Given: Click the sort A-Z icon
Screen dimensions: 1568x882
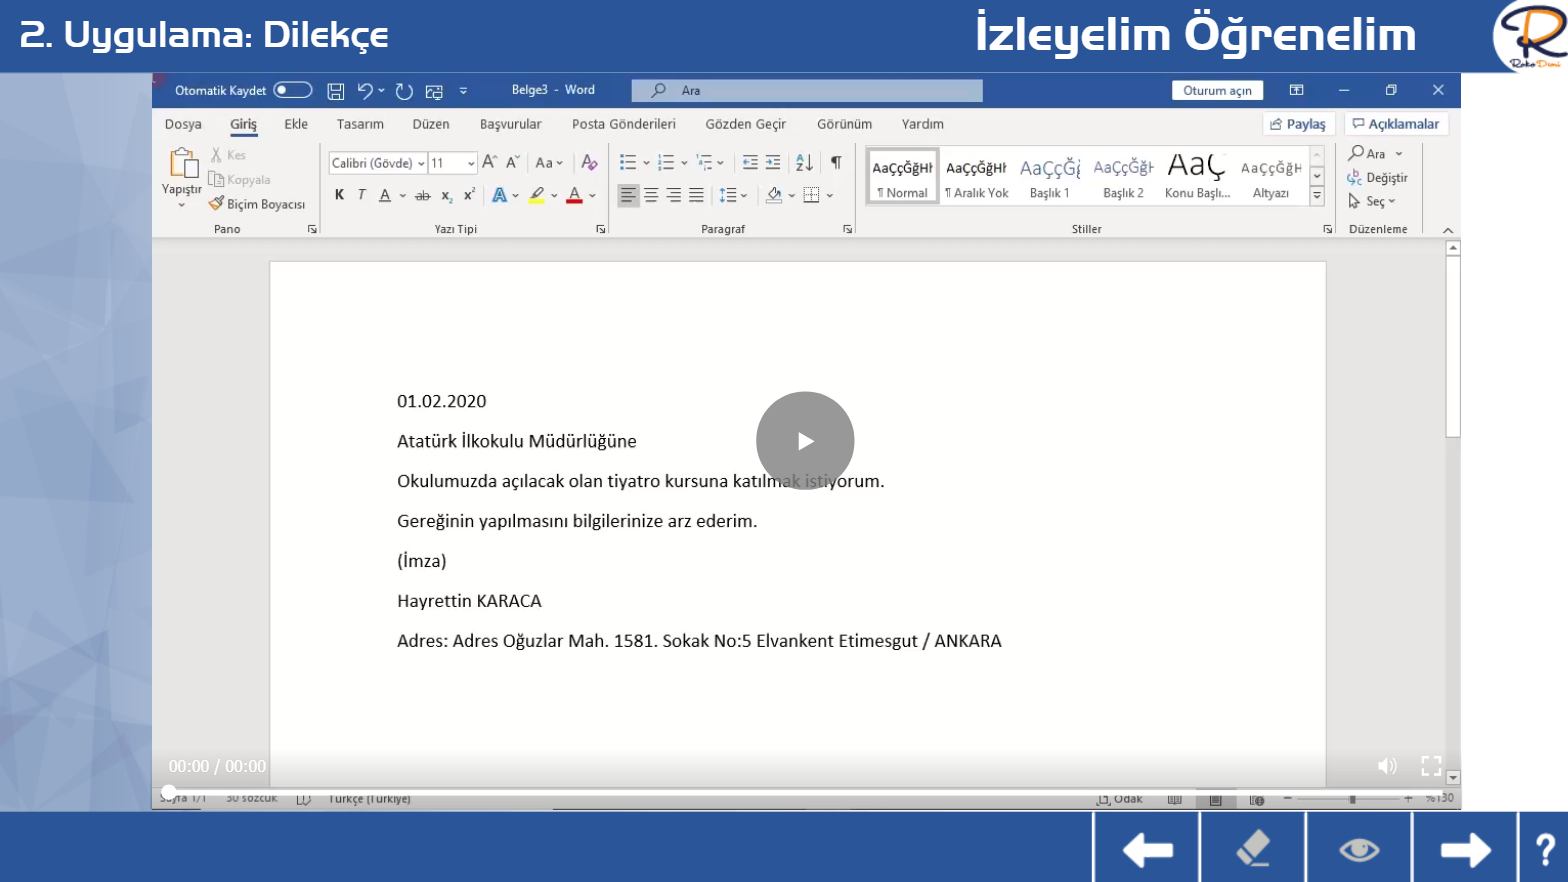Looking at the screenshot, I should coord(804,162).
